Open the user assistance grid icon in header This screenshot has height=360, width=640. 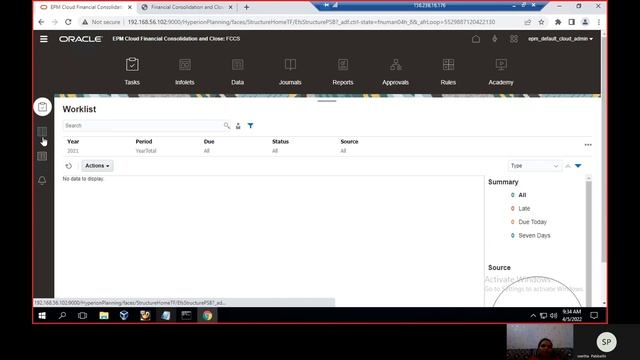tap(514, 39)
